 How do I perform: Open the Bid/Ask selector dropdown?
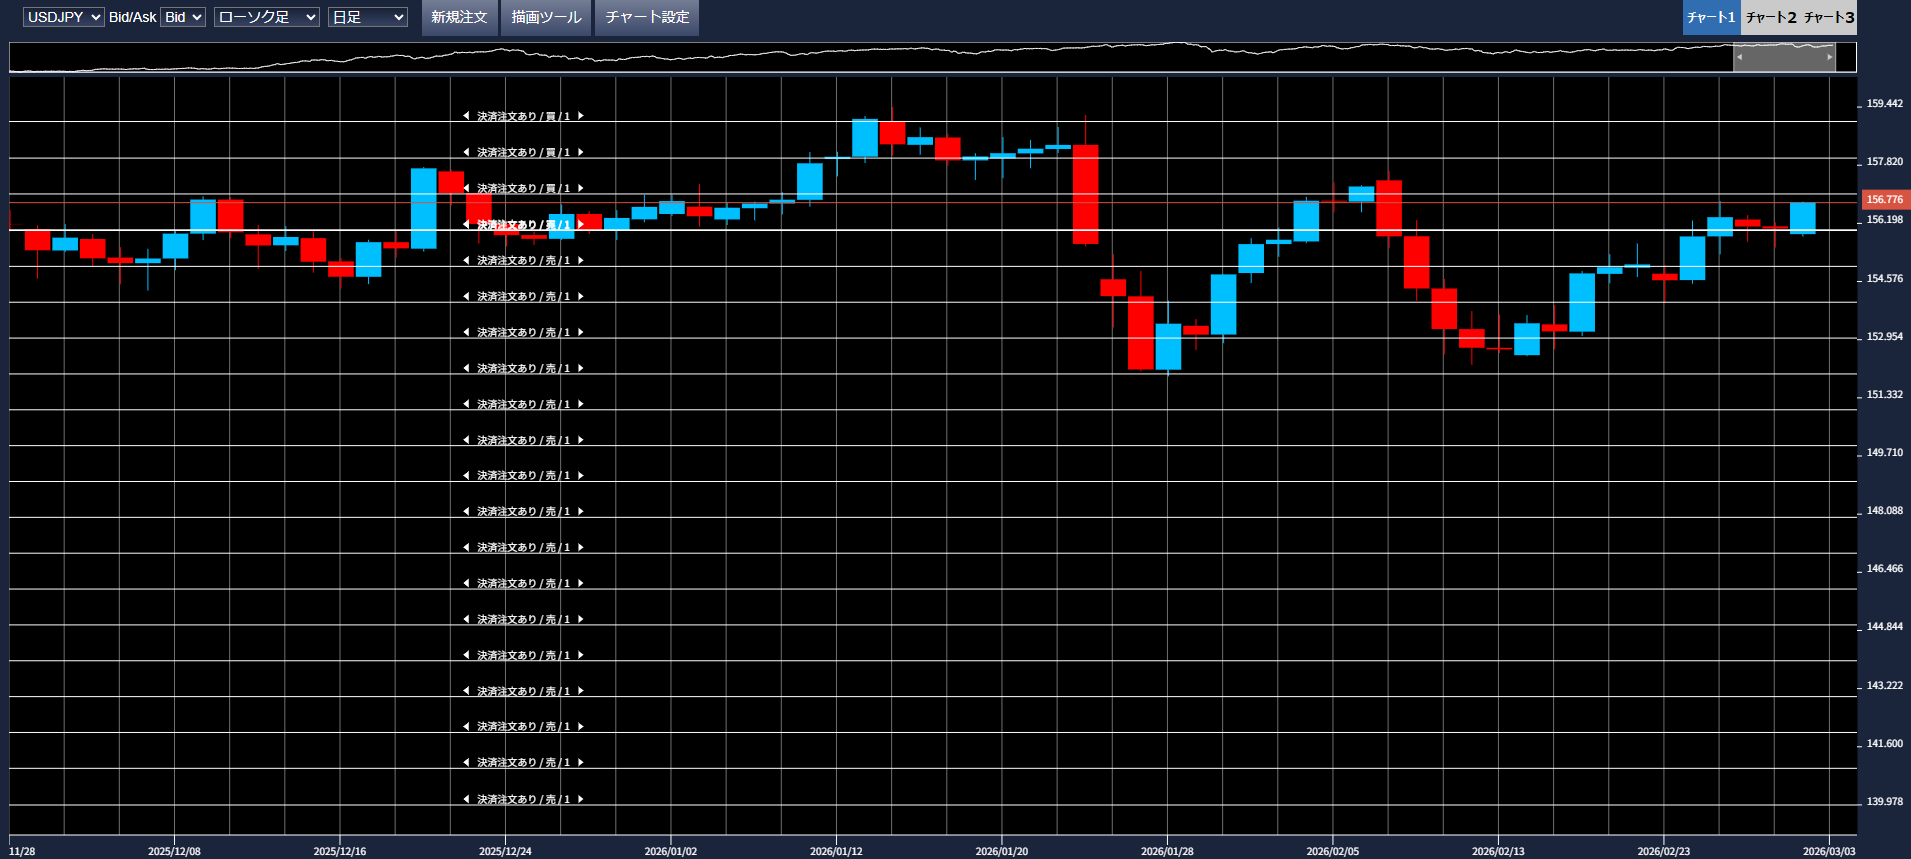tap(183, 17)
